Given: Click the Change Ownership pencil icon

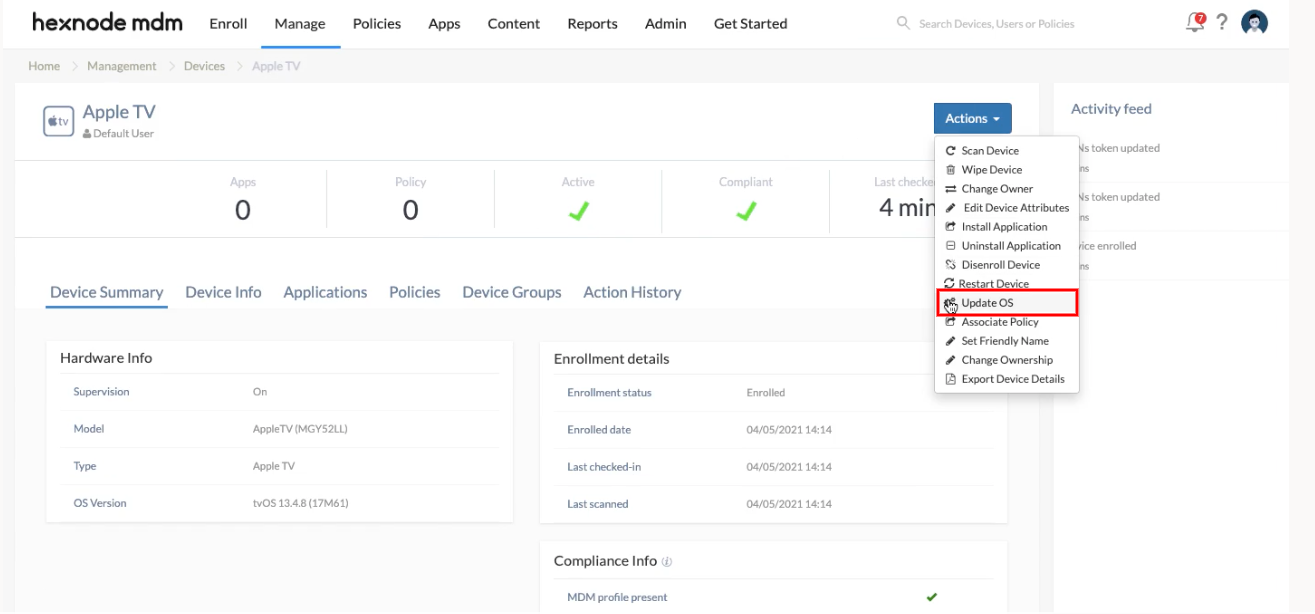Looking at the screenshot, I should pos(951,360).
